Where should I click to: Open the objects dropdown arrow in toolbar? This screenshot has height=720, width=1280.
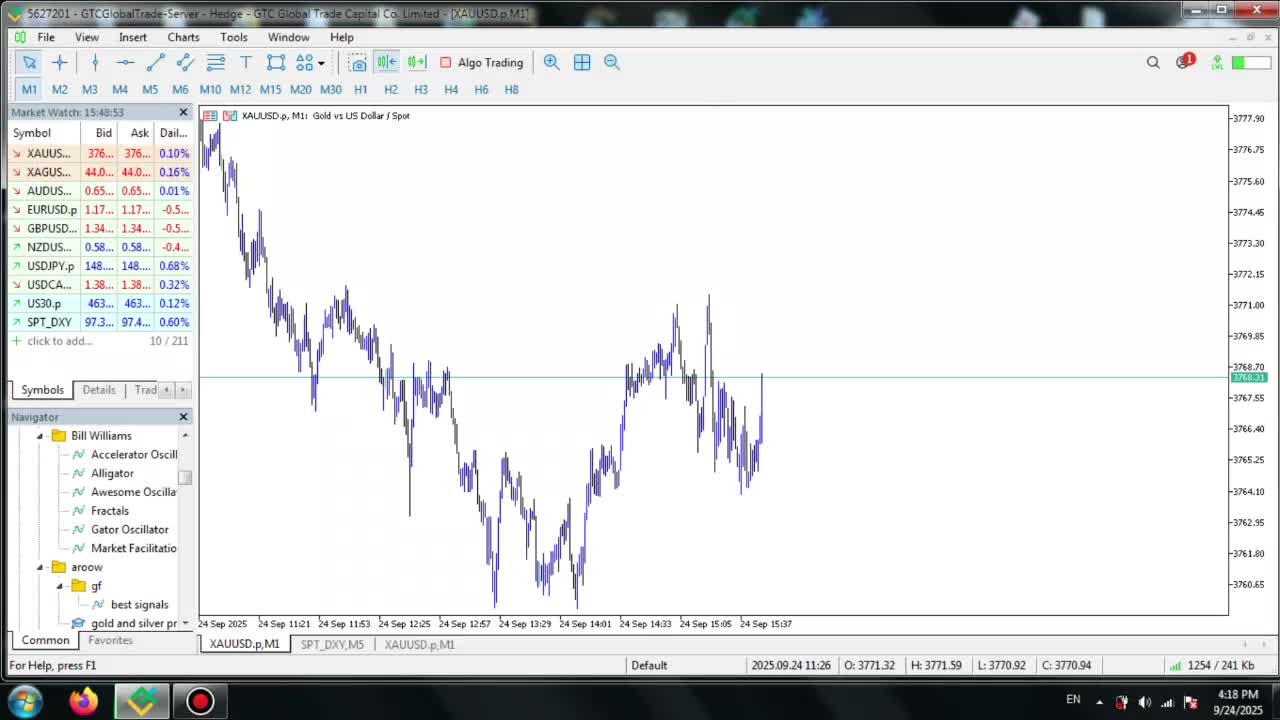point(321,63)
